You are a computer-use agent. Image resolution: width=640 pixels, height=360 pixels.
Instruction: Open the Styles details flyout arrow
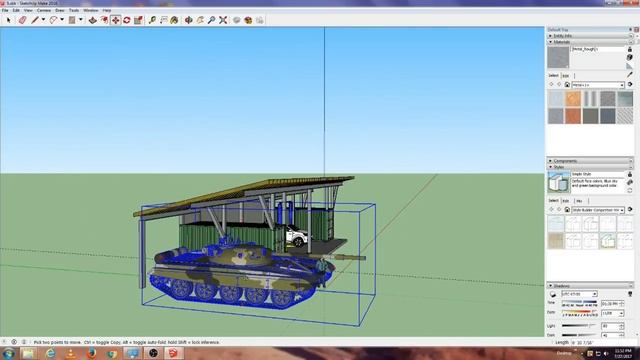coord(630,210)
